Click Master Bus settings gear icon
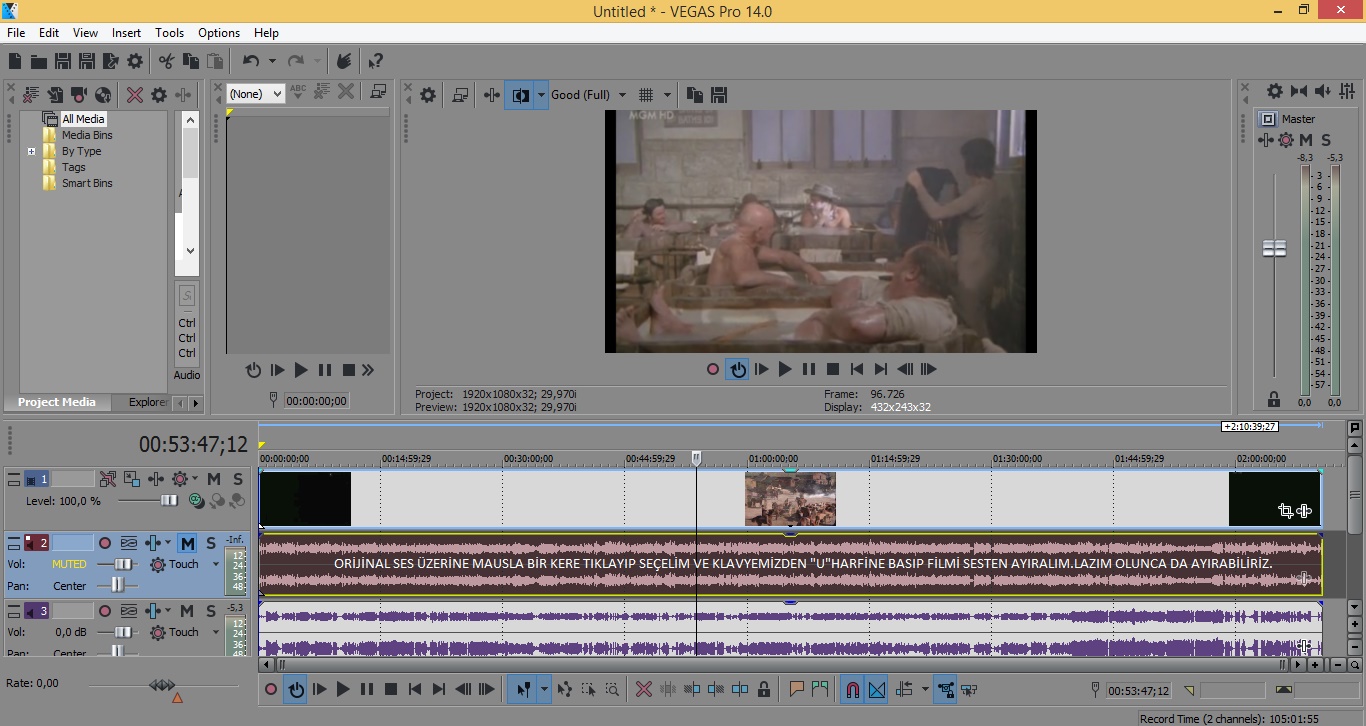1366x726 pixels. pos(1275,91)
